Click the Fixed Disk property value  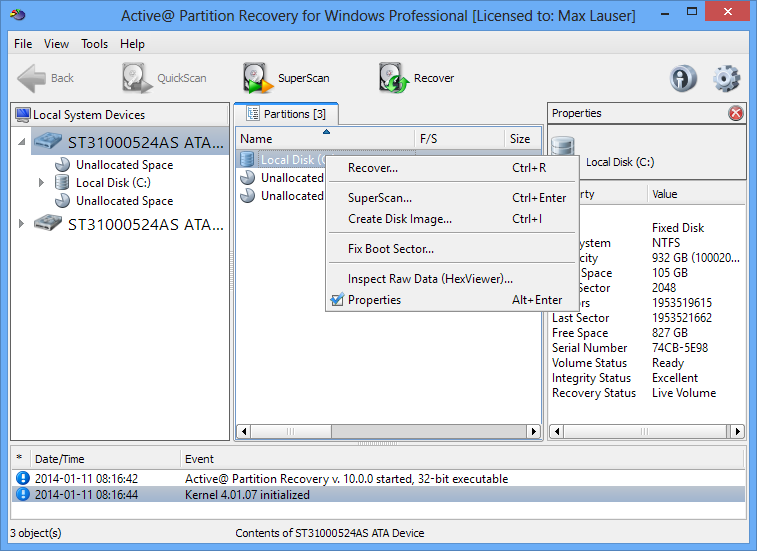coord(678,227)
